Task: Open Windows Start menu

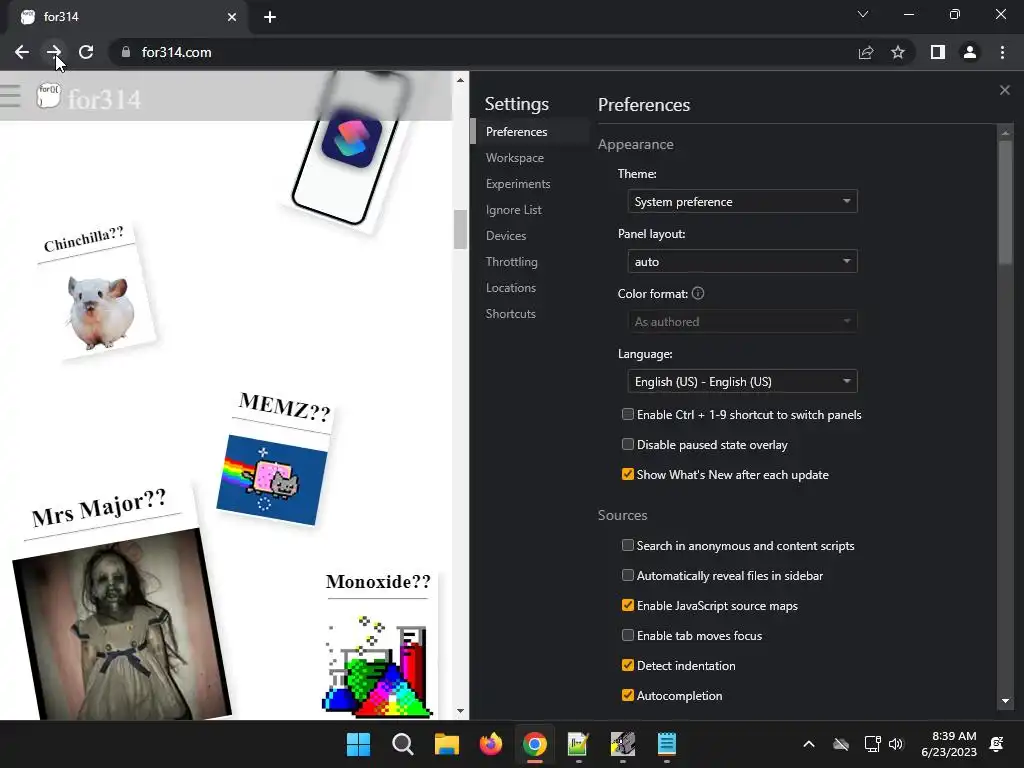Action: pos(358,744)
